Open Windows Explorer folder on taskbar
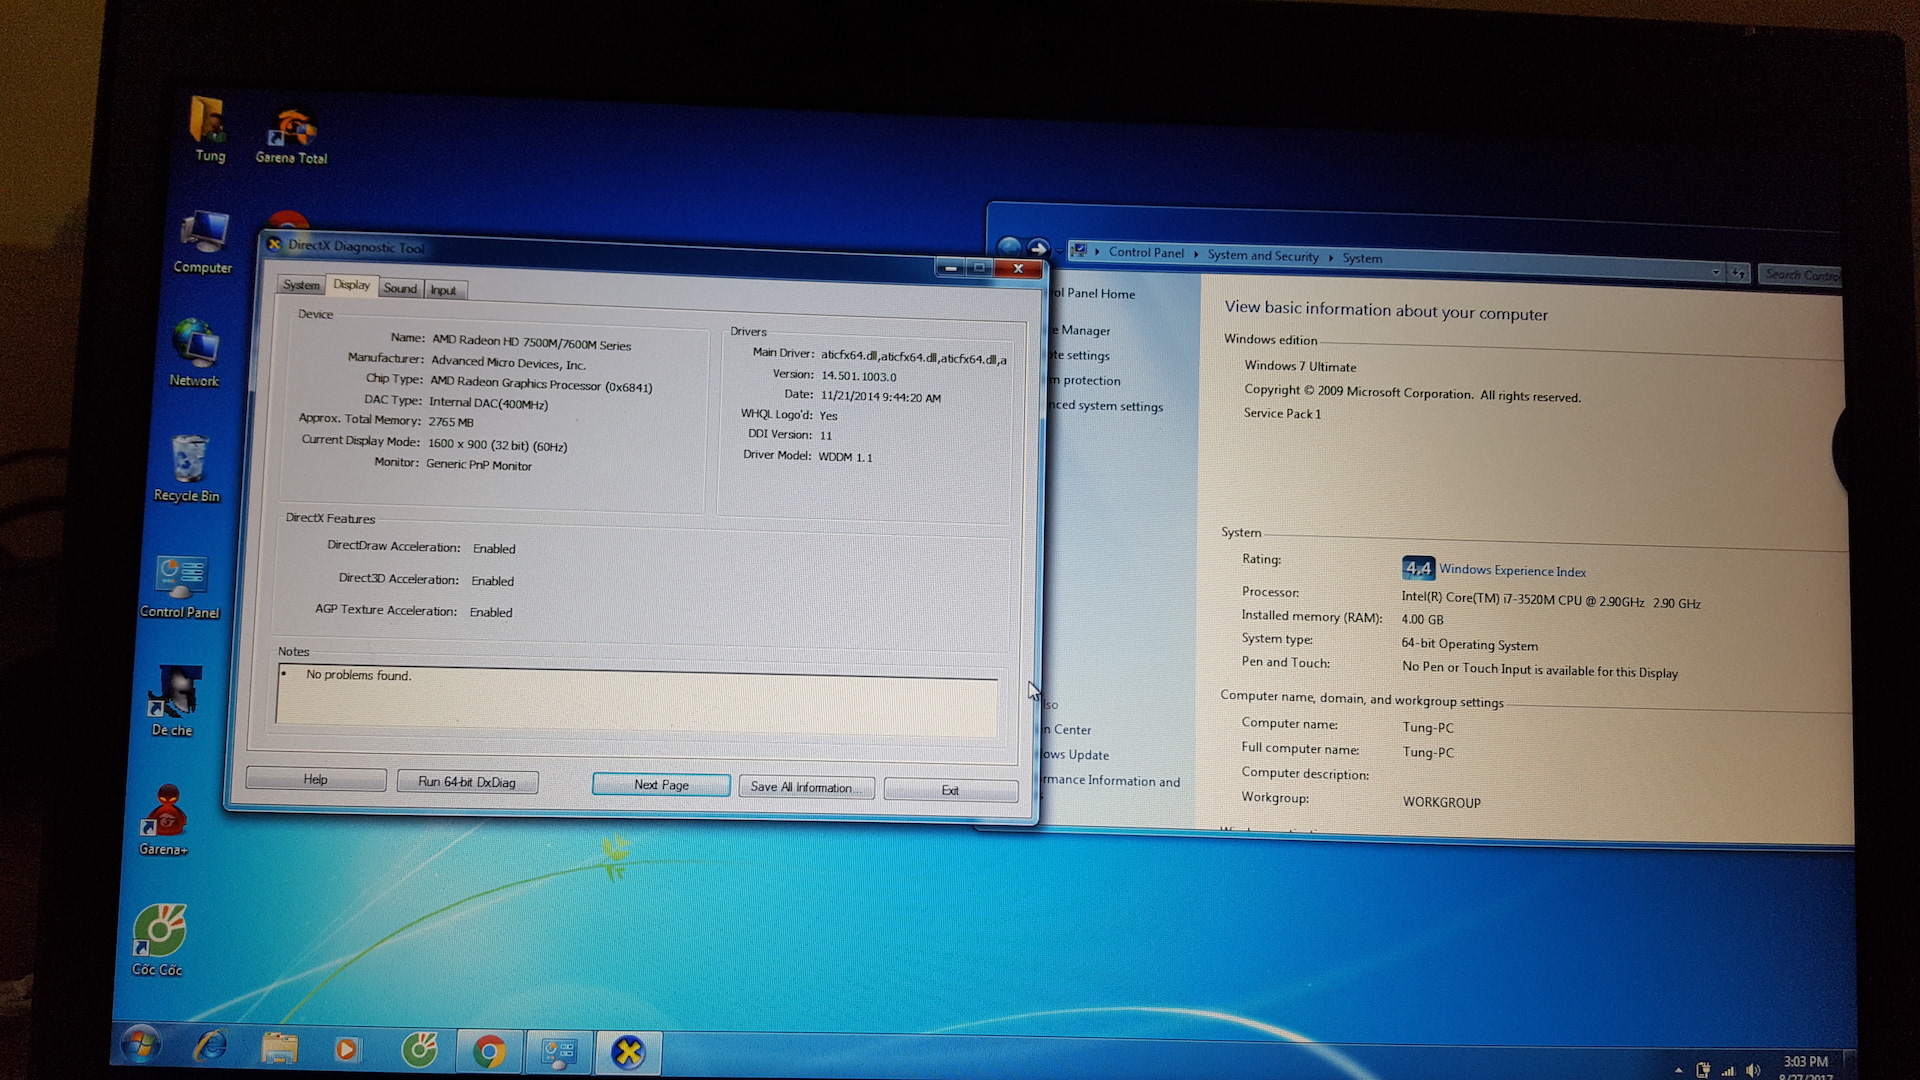The image size is (1920, 1080). tap(279, 1048)
